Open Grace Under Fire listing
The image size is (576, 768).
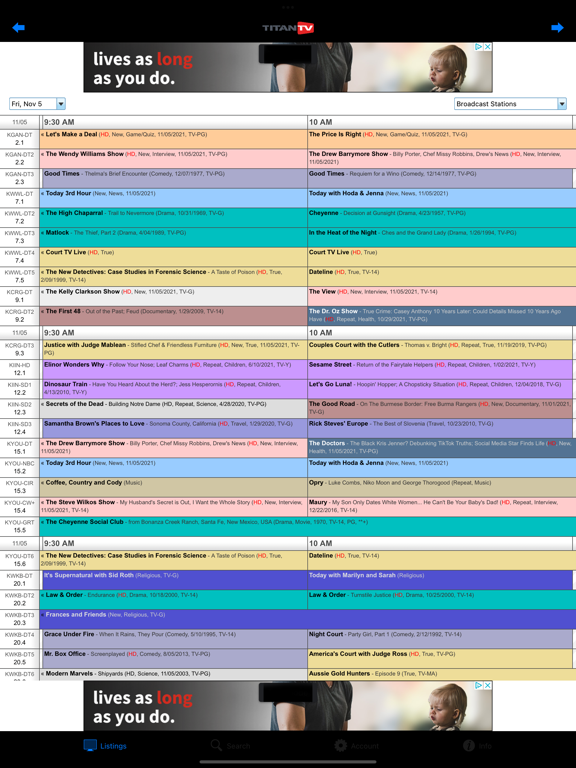point(174,639)
